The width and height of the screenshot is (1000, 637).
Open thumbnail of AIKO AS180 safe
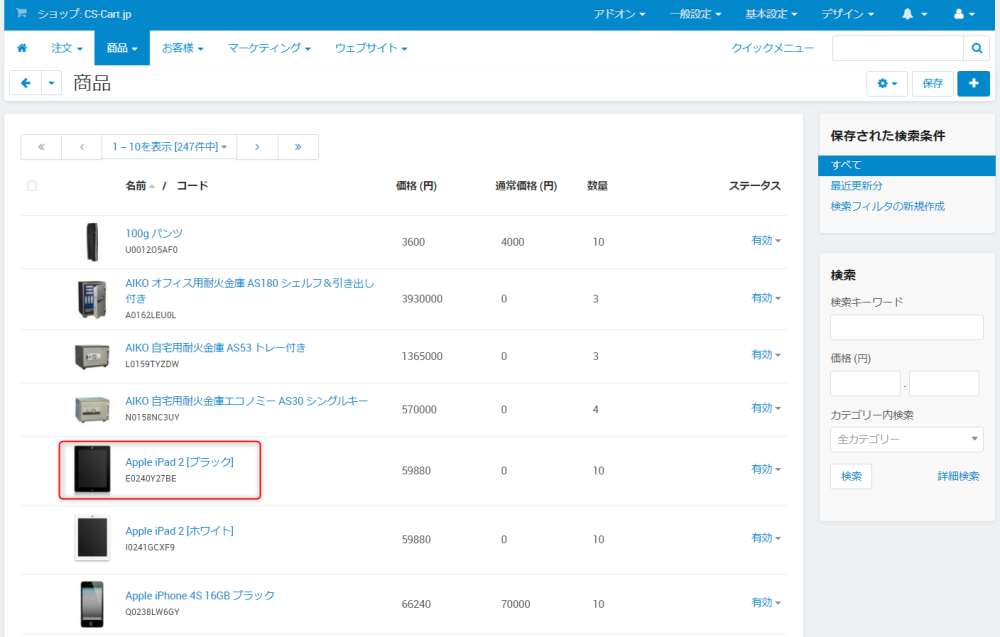[92, 299]
